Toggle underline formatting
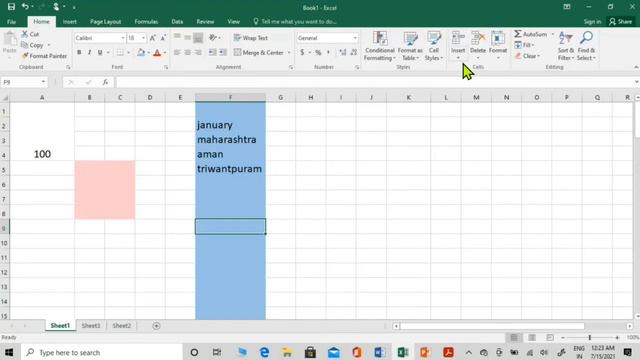This screenshot has width=640, height=360. (x=100, y=52)
